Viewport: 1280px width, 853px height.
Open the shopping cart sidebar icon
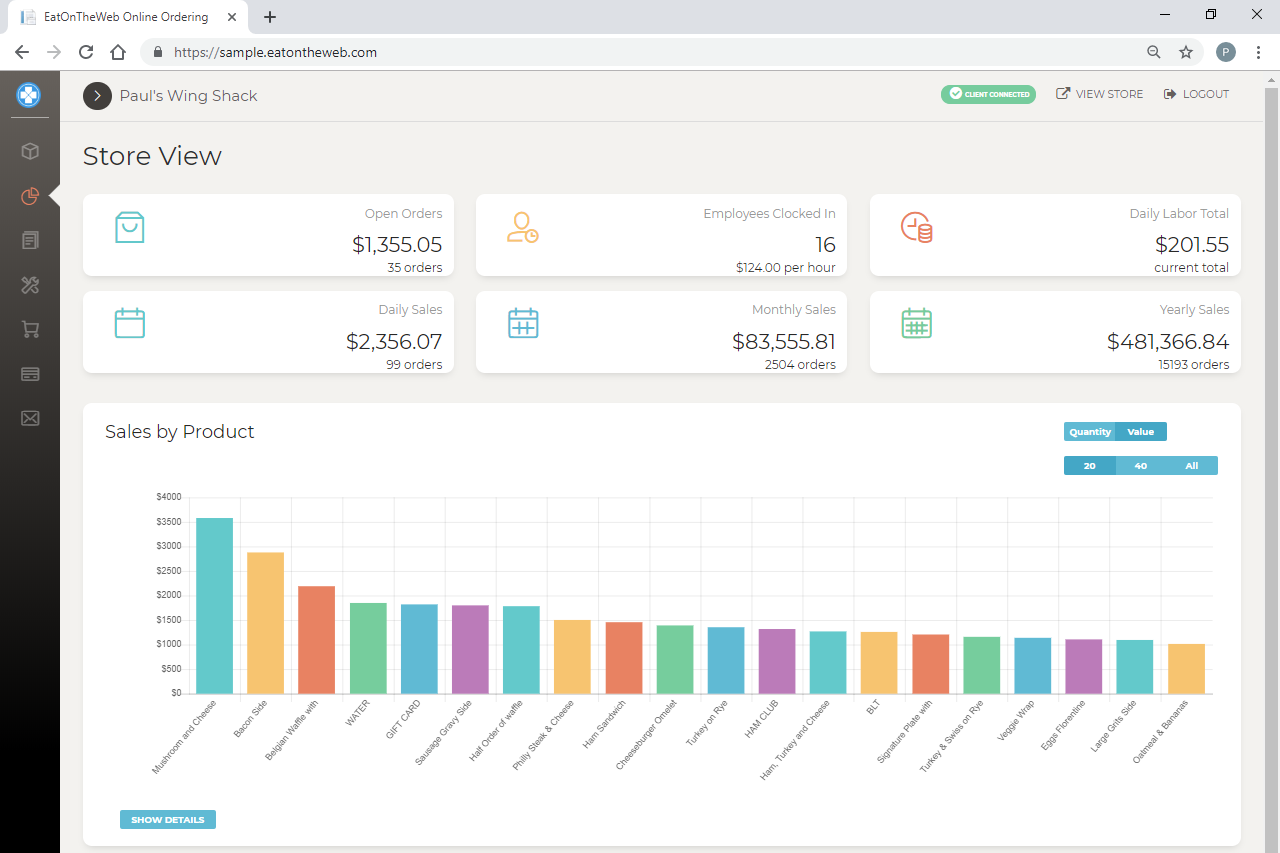30,329
